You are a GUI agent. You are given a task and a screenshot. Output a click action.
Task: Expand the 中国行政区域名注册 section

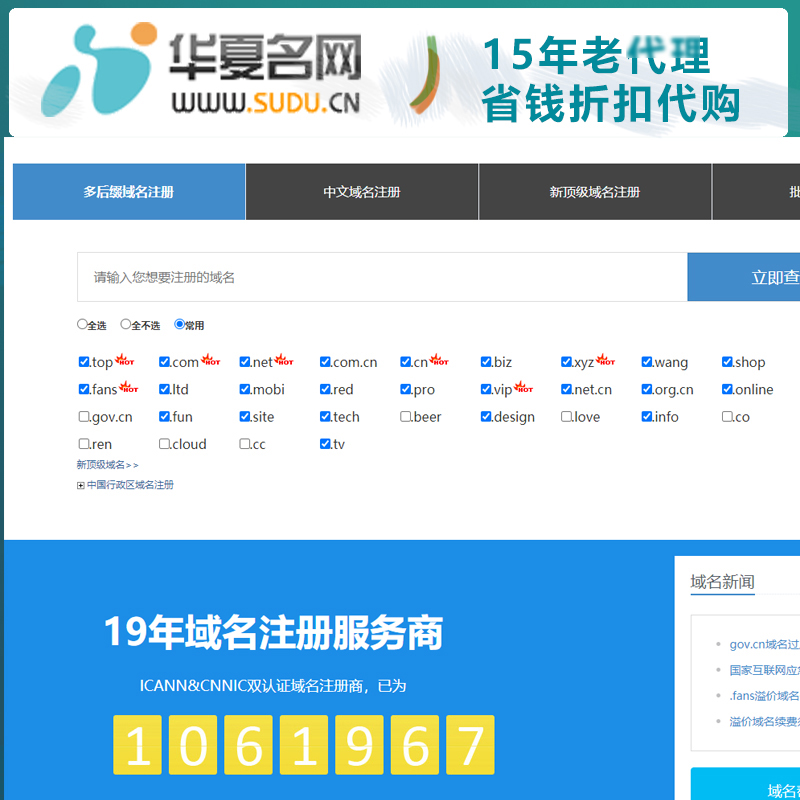click(81, 484)
